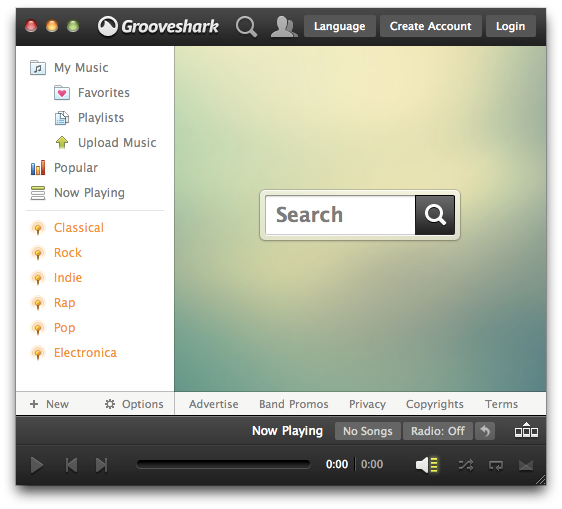Viewport: 562px width, 509px height.
Task: Click the Favorites heart icon
Action: tap(62, 93)
